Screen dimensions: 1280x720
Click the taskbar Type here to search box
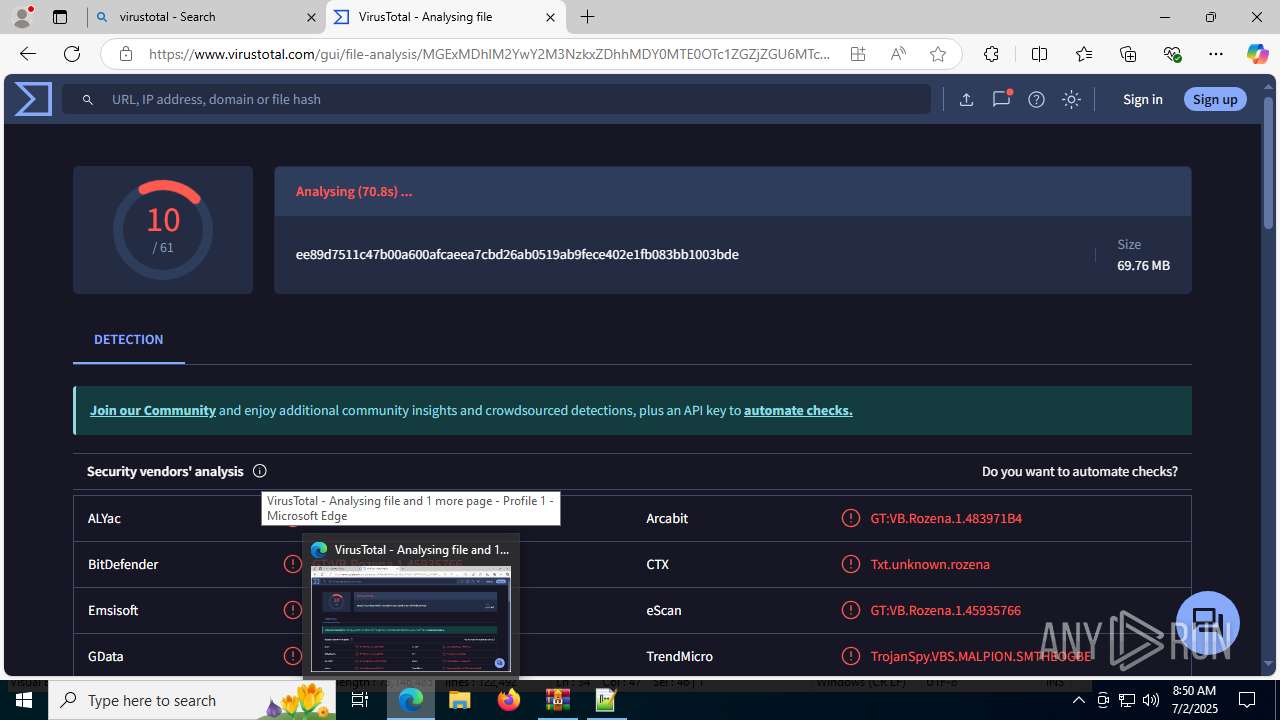coord(192,700)
